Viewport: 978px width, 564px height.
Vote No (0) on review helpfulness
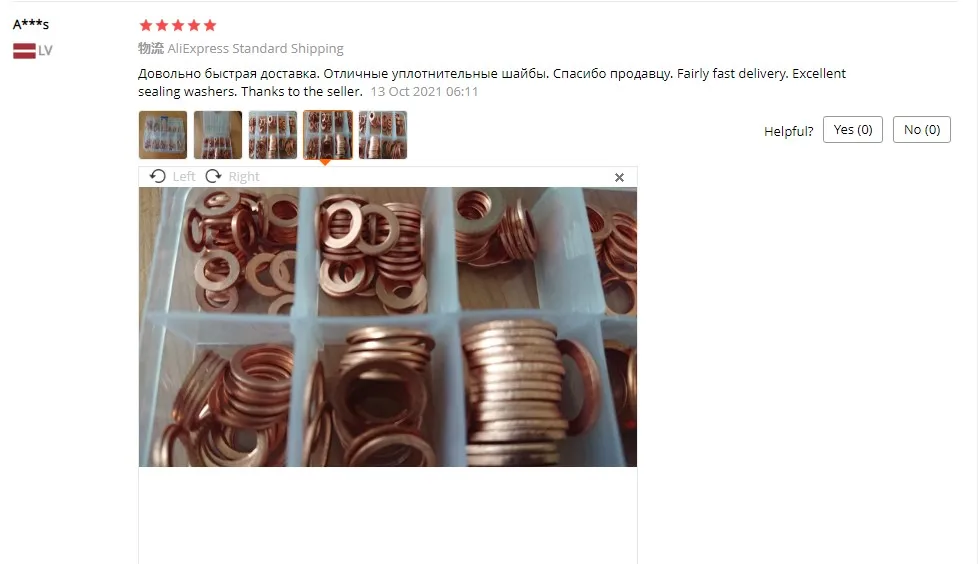[x=922, y=130]
